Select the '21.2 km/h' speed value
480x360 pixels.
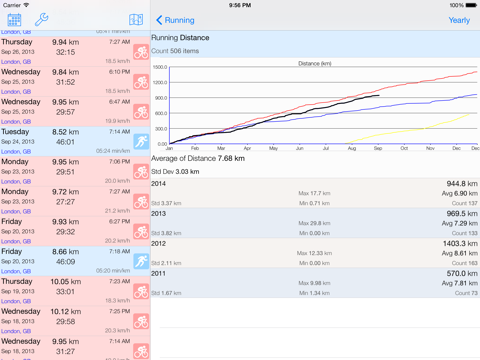click(118, 211)
